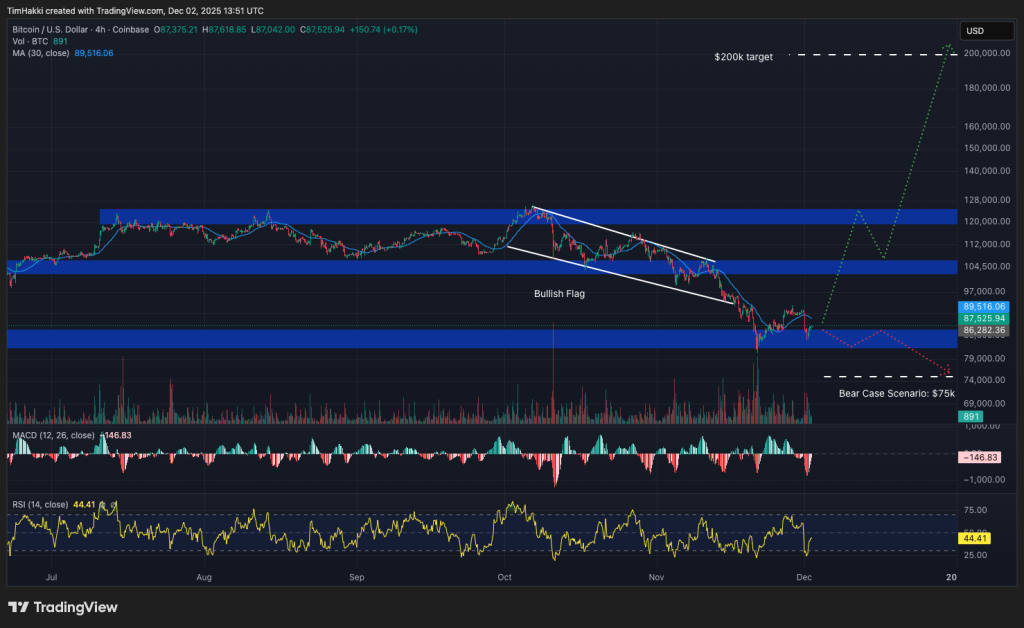Click the red arrowhead at the bear case projection
Viewport: 1024px width, 628px height.
tap(947, 373)
